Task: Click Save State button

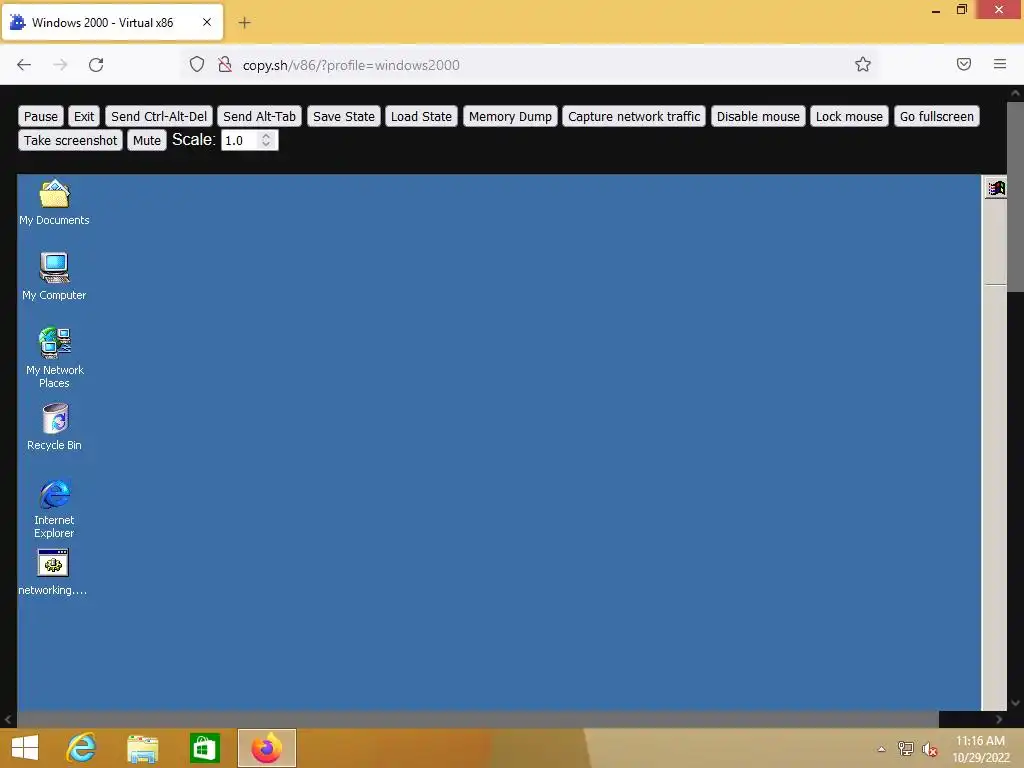Action: [x=344, y=116]
